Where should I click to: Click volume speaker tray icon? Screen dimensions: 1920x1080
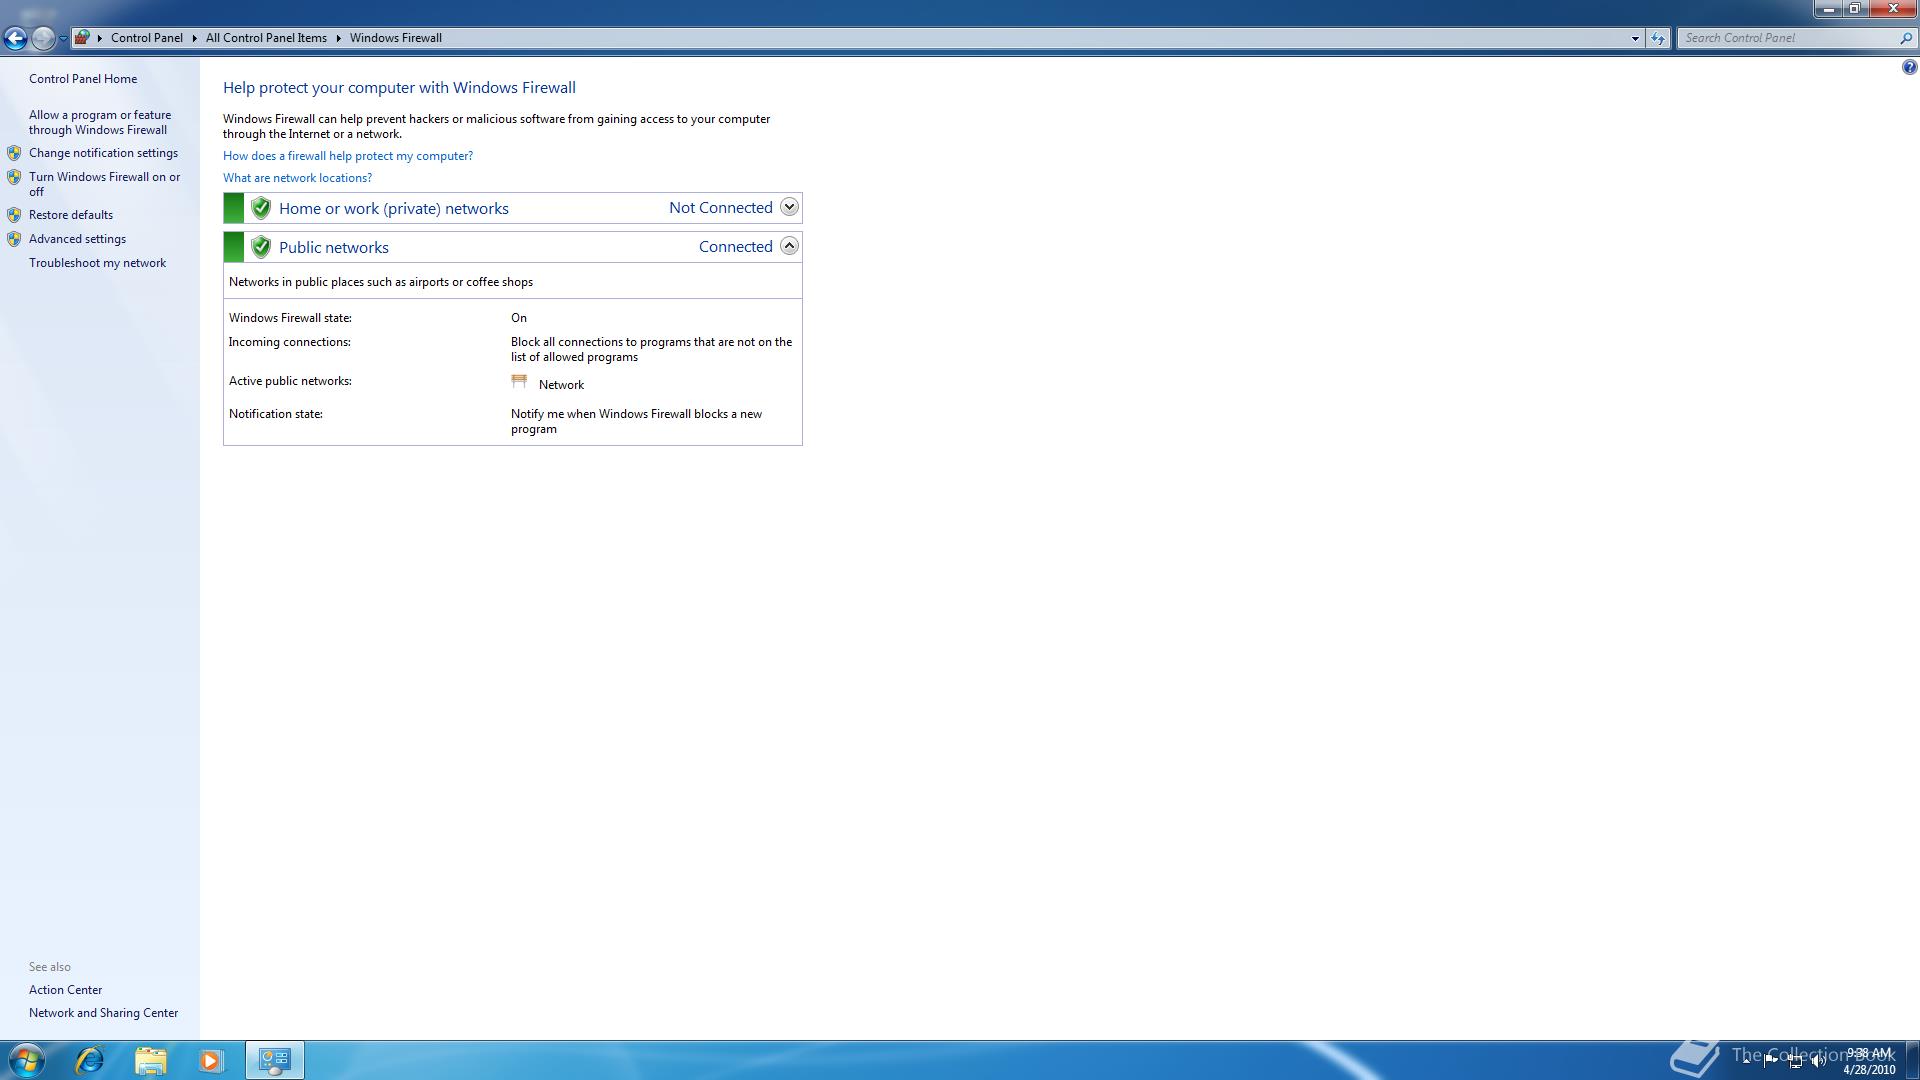point(1819,1060)
